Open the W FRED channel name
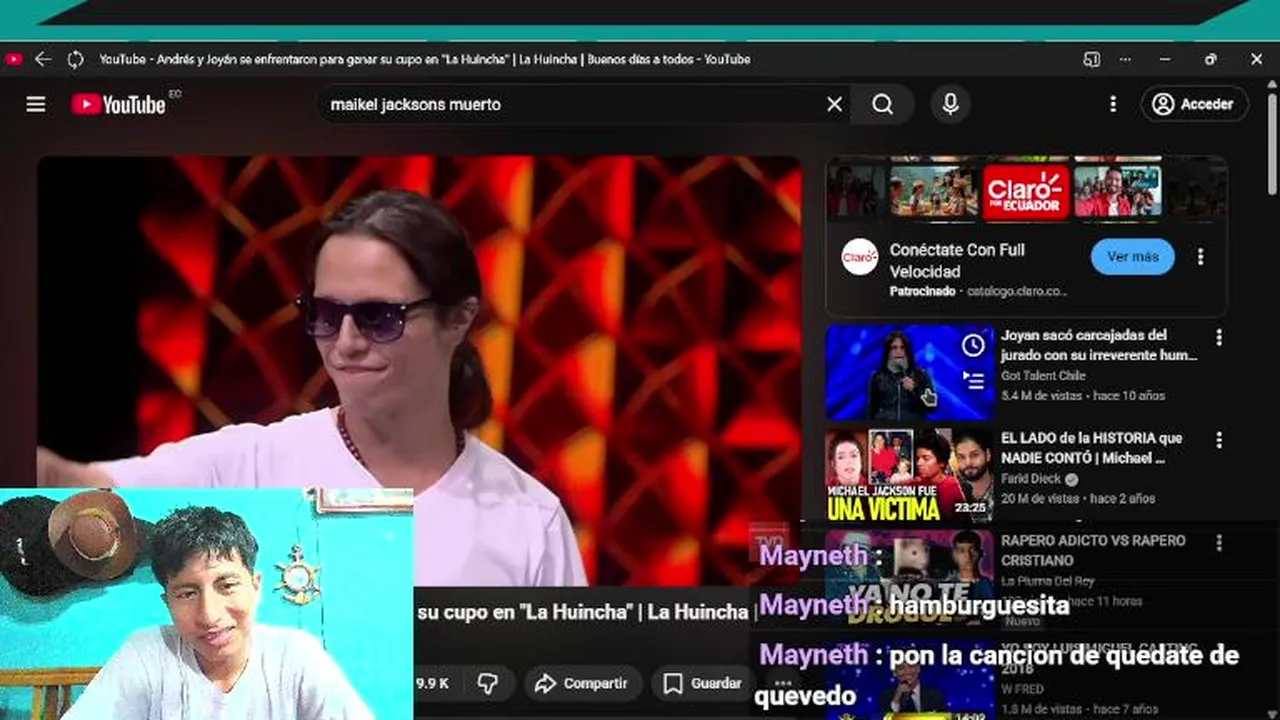Screen dimensions: 1280x720 [x=1021, y=687]
